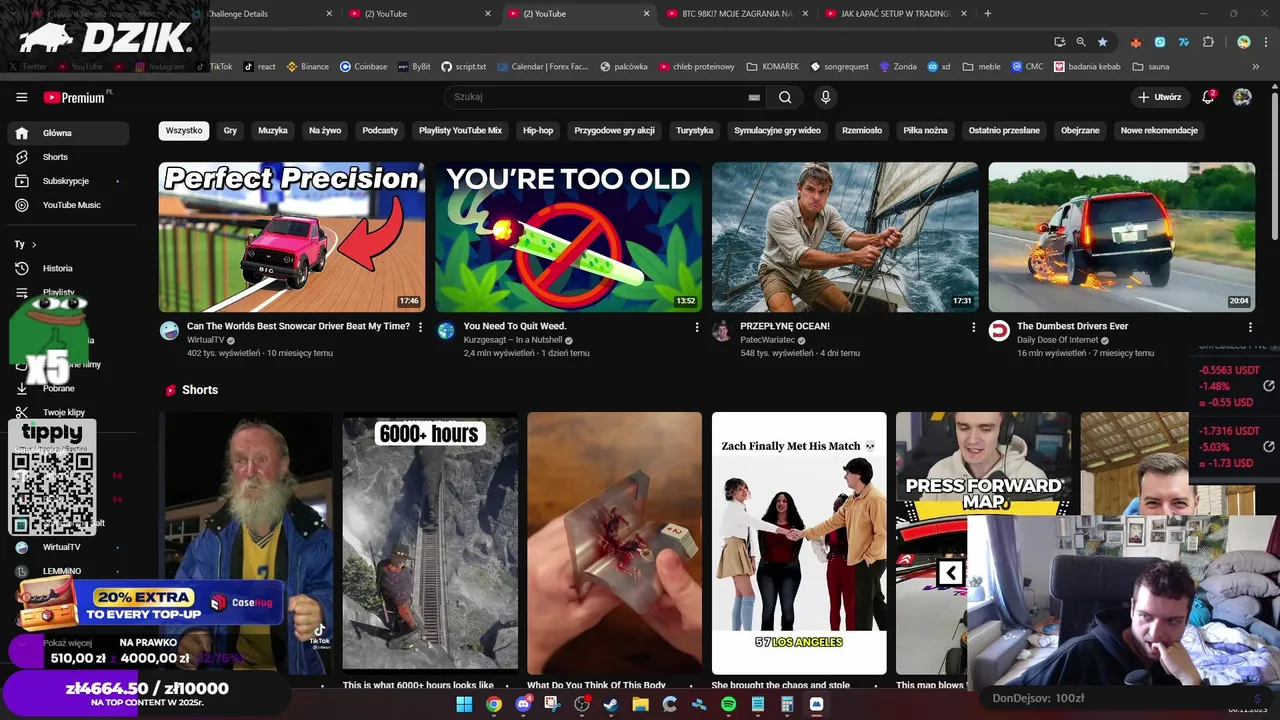Open the on-screen keyboard icon in search box
This screenshot has width=1280, height=720.
coord(754,97)
